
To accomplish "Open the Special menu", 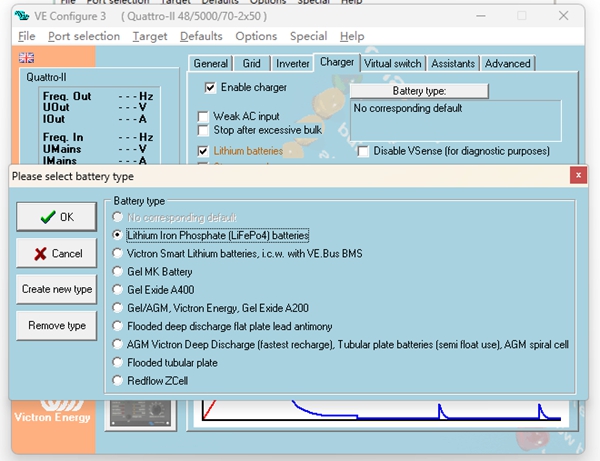I will [308, 36].
